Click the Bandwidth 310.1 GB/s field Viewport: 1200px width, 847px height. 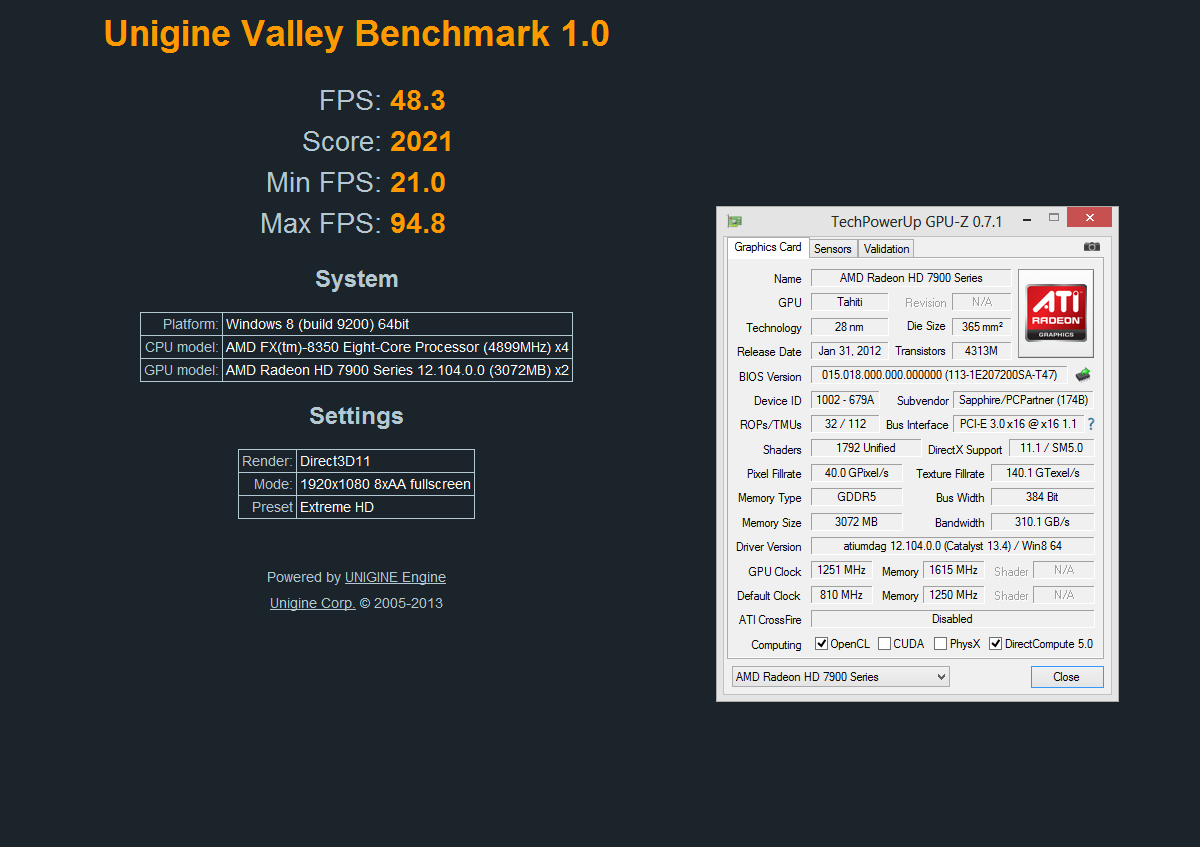(x=1042, y=522)
